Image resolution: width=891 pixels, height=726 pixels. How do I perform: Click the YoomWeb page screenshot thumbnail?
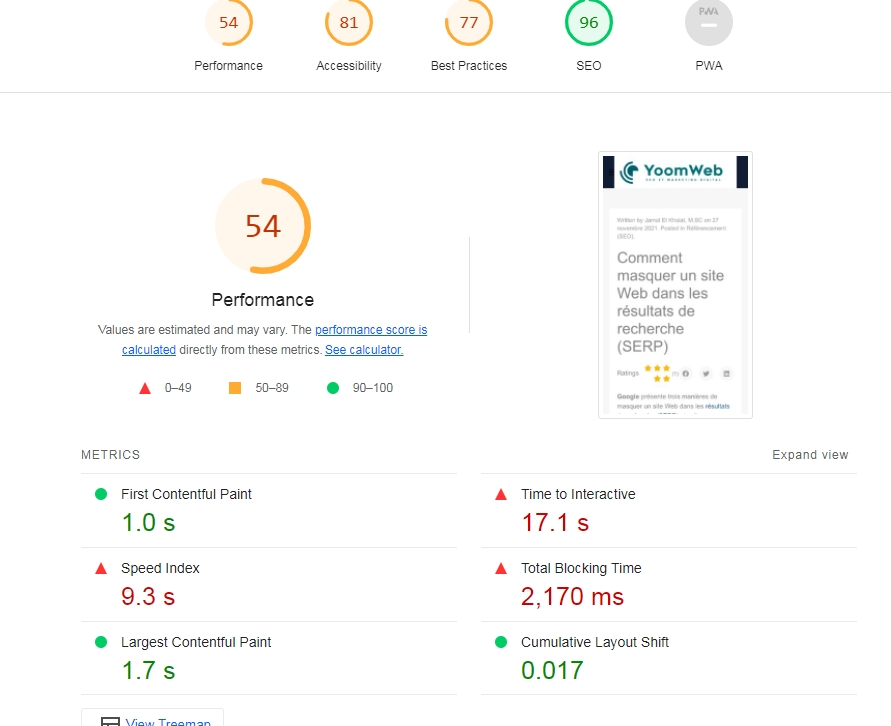click(x=675, y=285)
